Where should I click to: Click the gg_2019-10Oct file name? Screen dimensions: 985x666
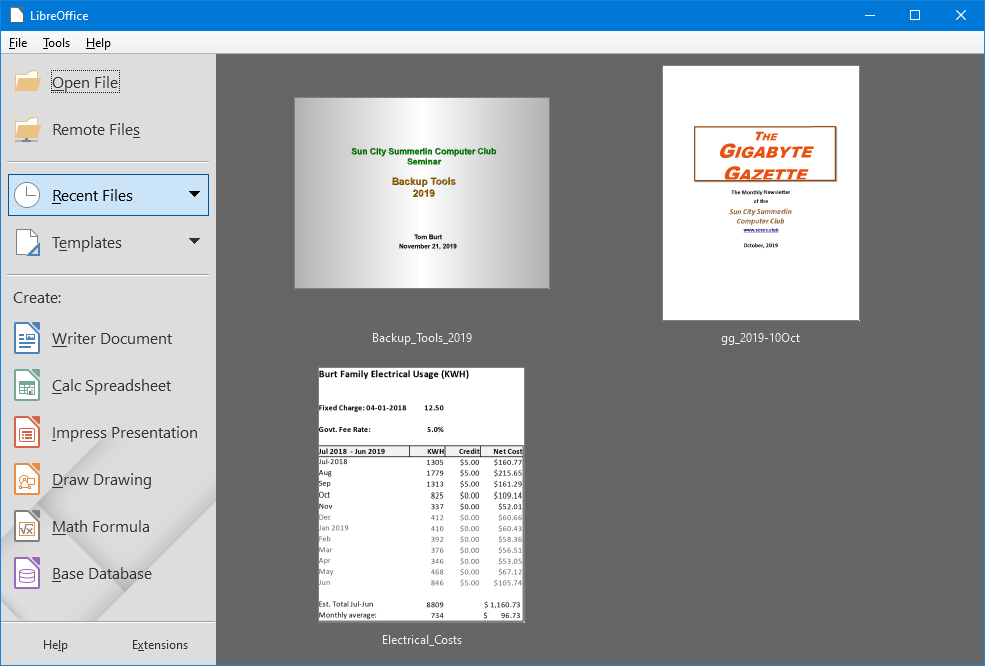coord(761,338)
